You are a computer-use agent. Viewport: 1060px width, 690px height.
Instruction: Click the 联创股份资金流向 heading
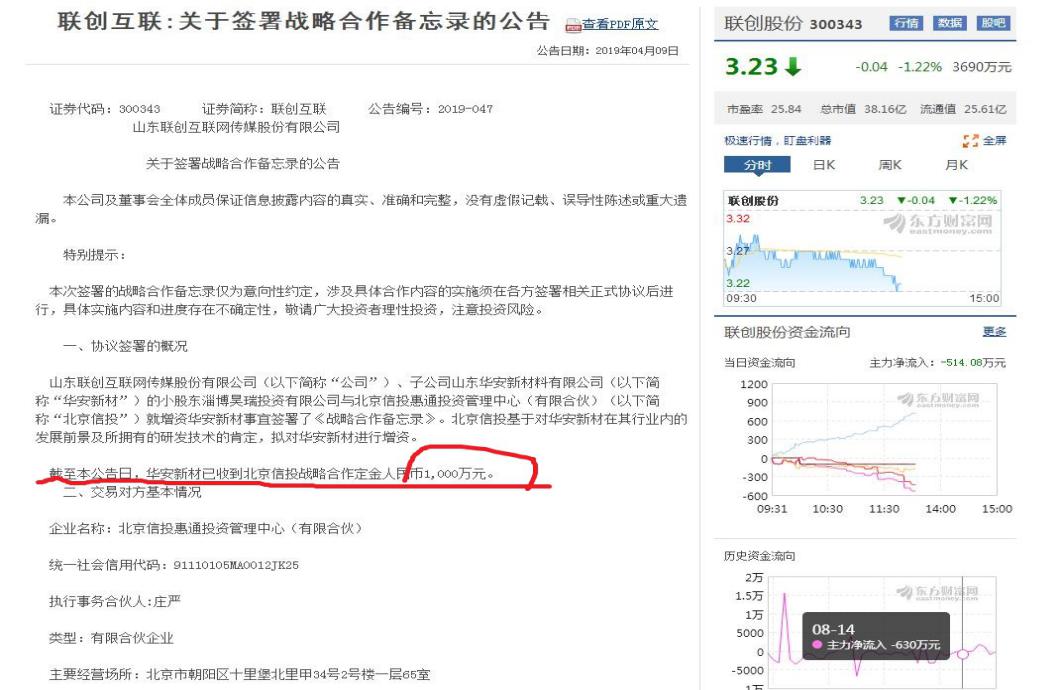[787, 332]
